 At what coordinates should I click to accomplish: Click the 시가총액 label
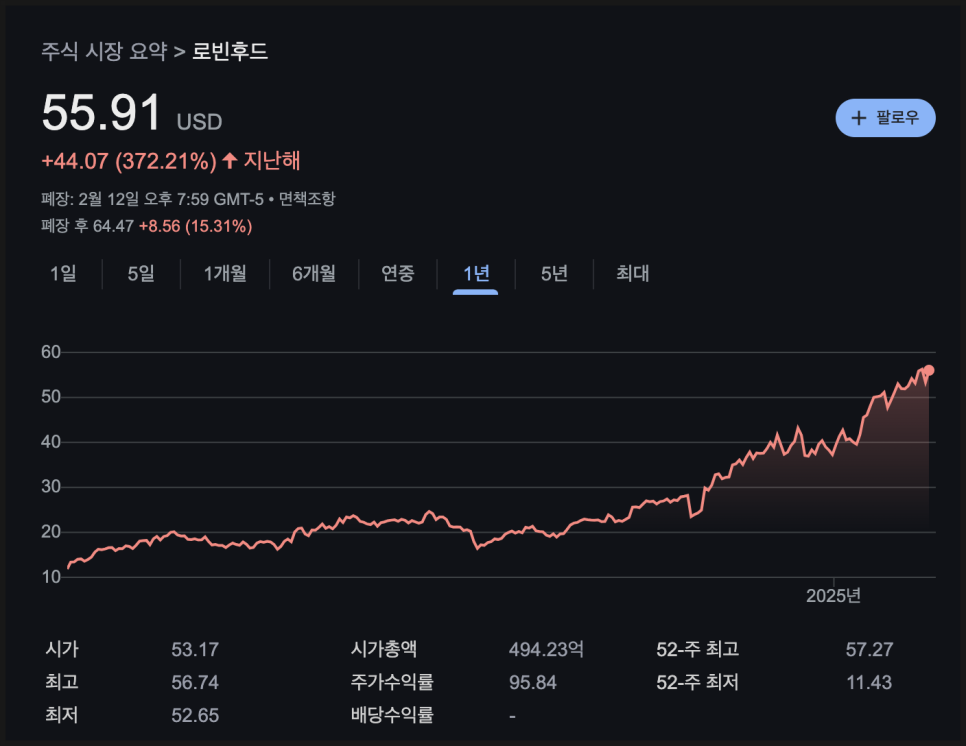coord(384,649)
